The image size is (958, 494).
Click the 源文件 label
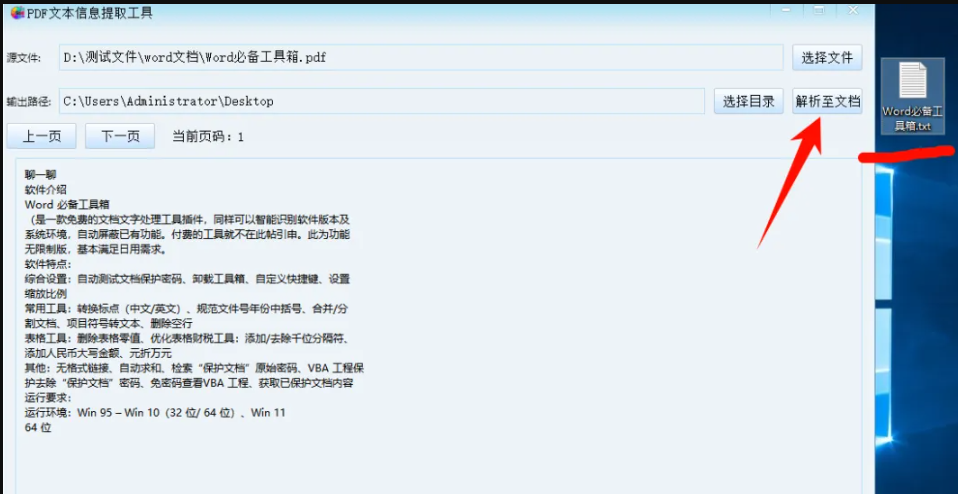tap(24, 59)
